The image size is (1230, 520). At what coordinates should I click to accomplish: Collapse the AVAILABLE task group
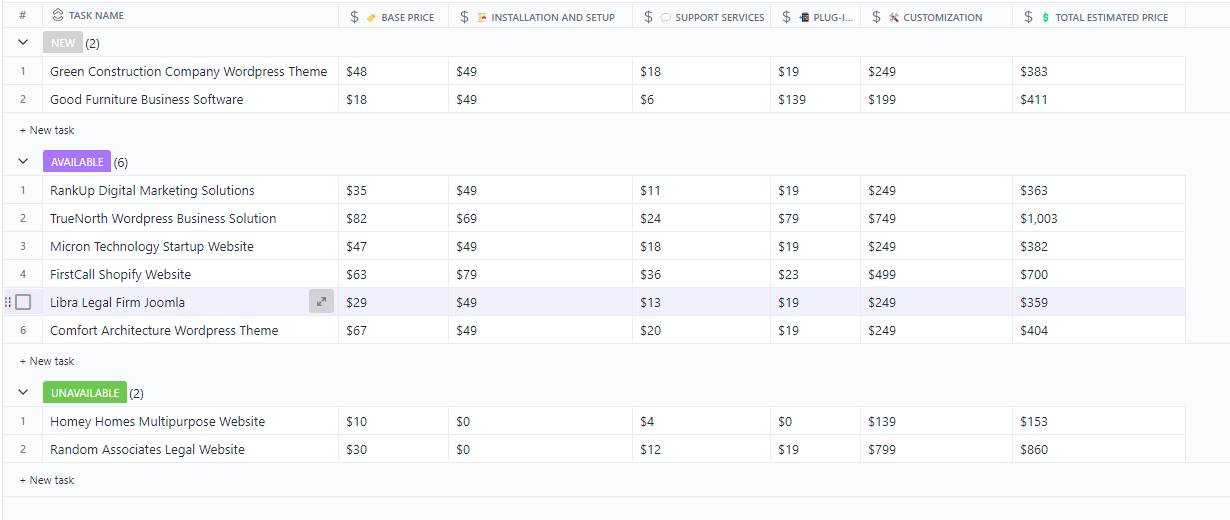tap(23, 161)
